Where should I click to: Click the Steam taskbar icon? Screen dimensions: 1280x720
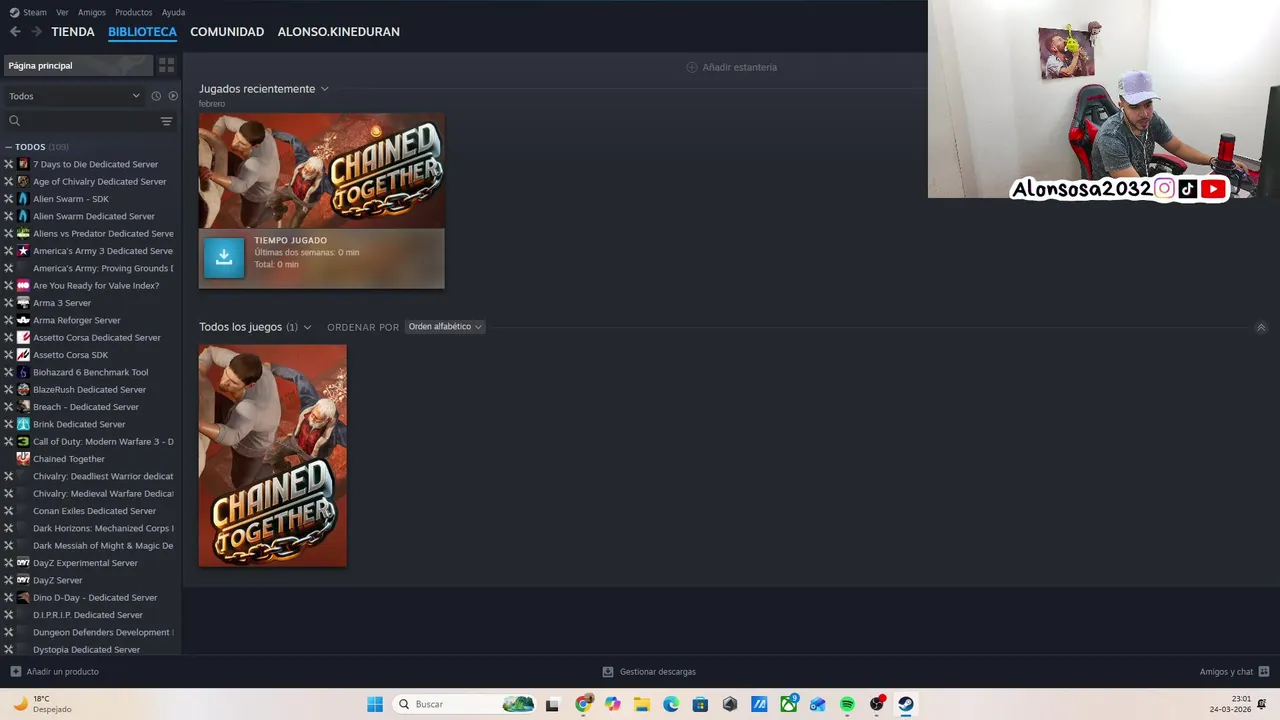point(905,704)
